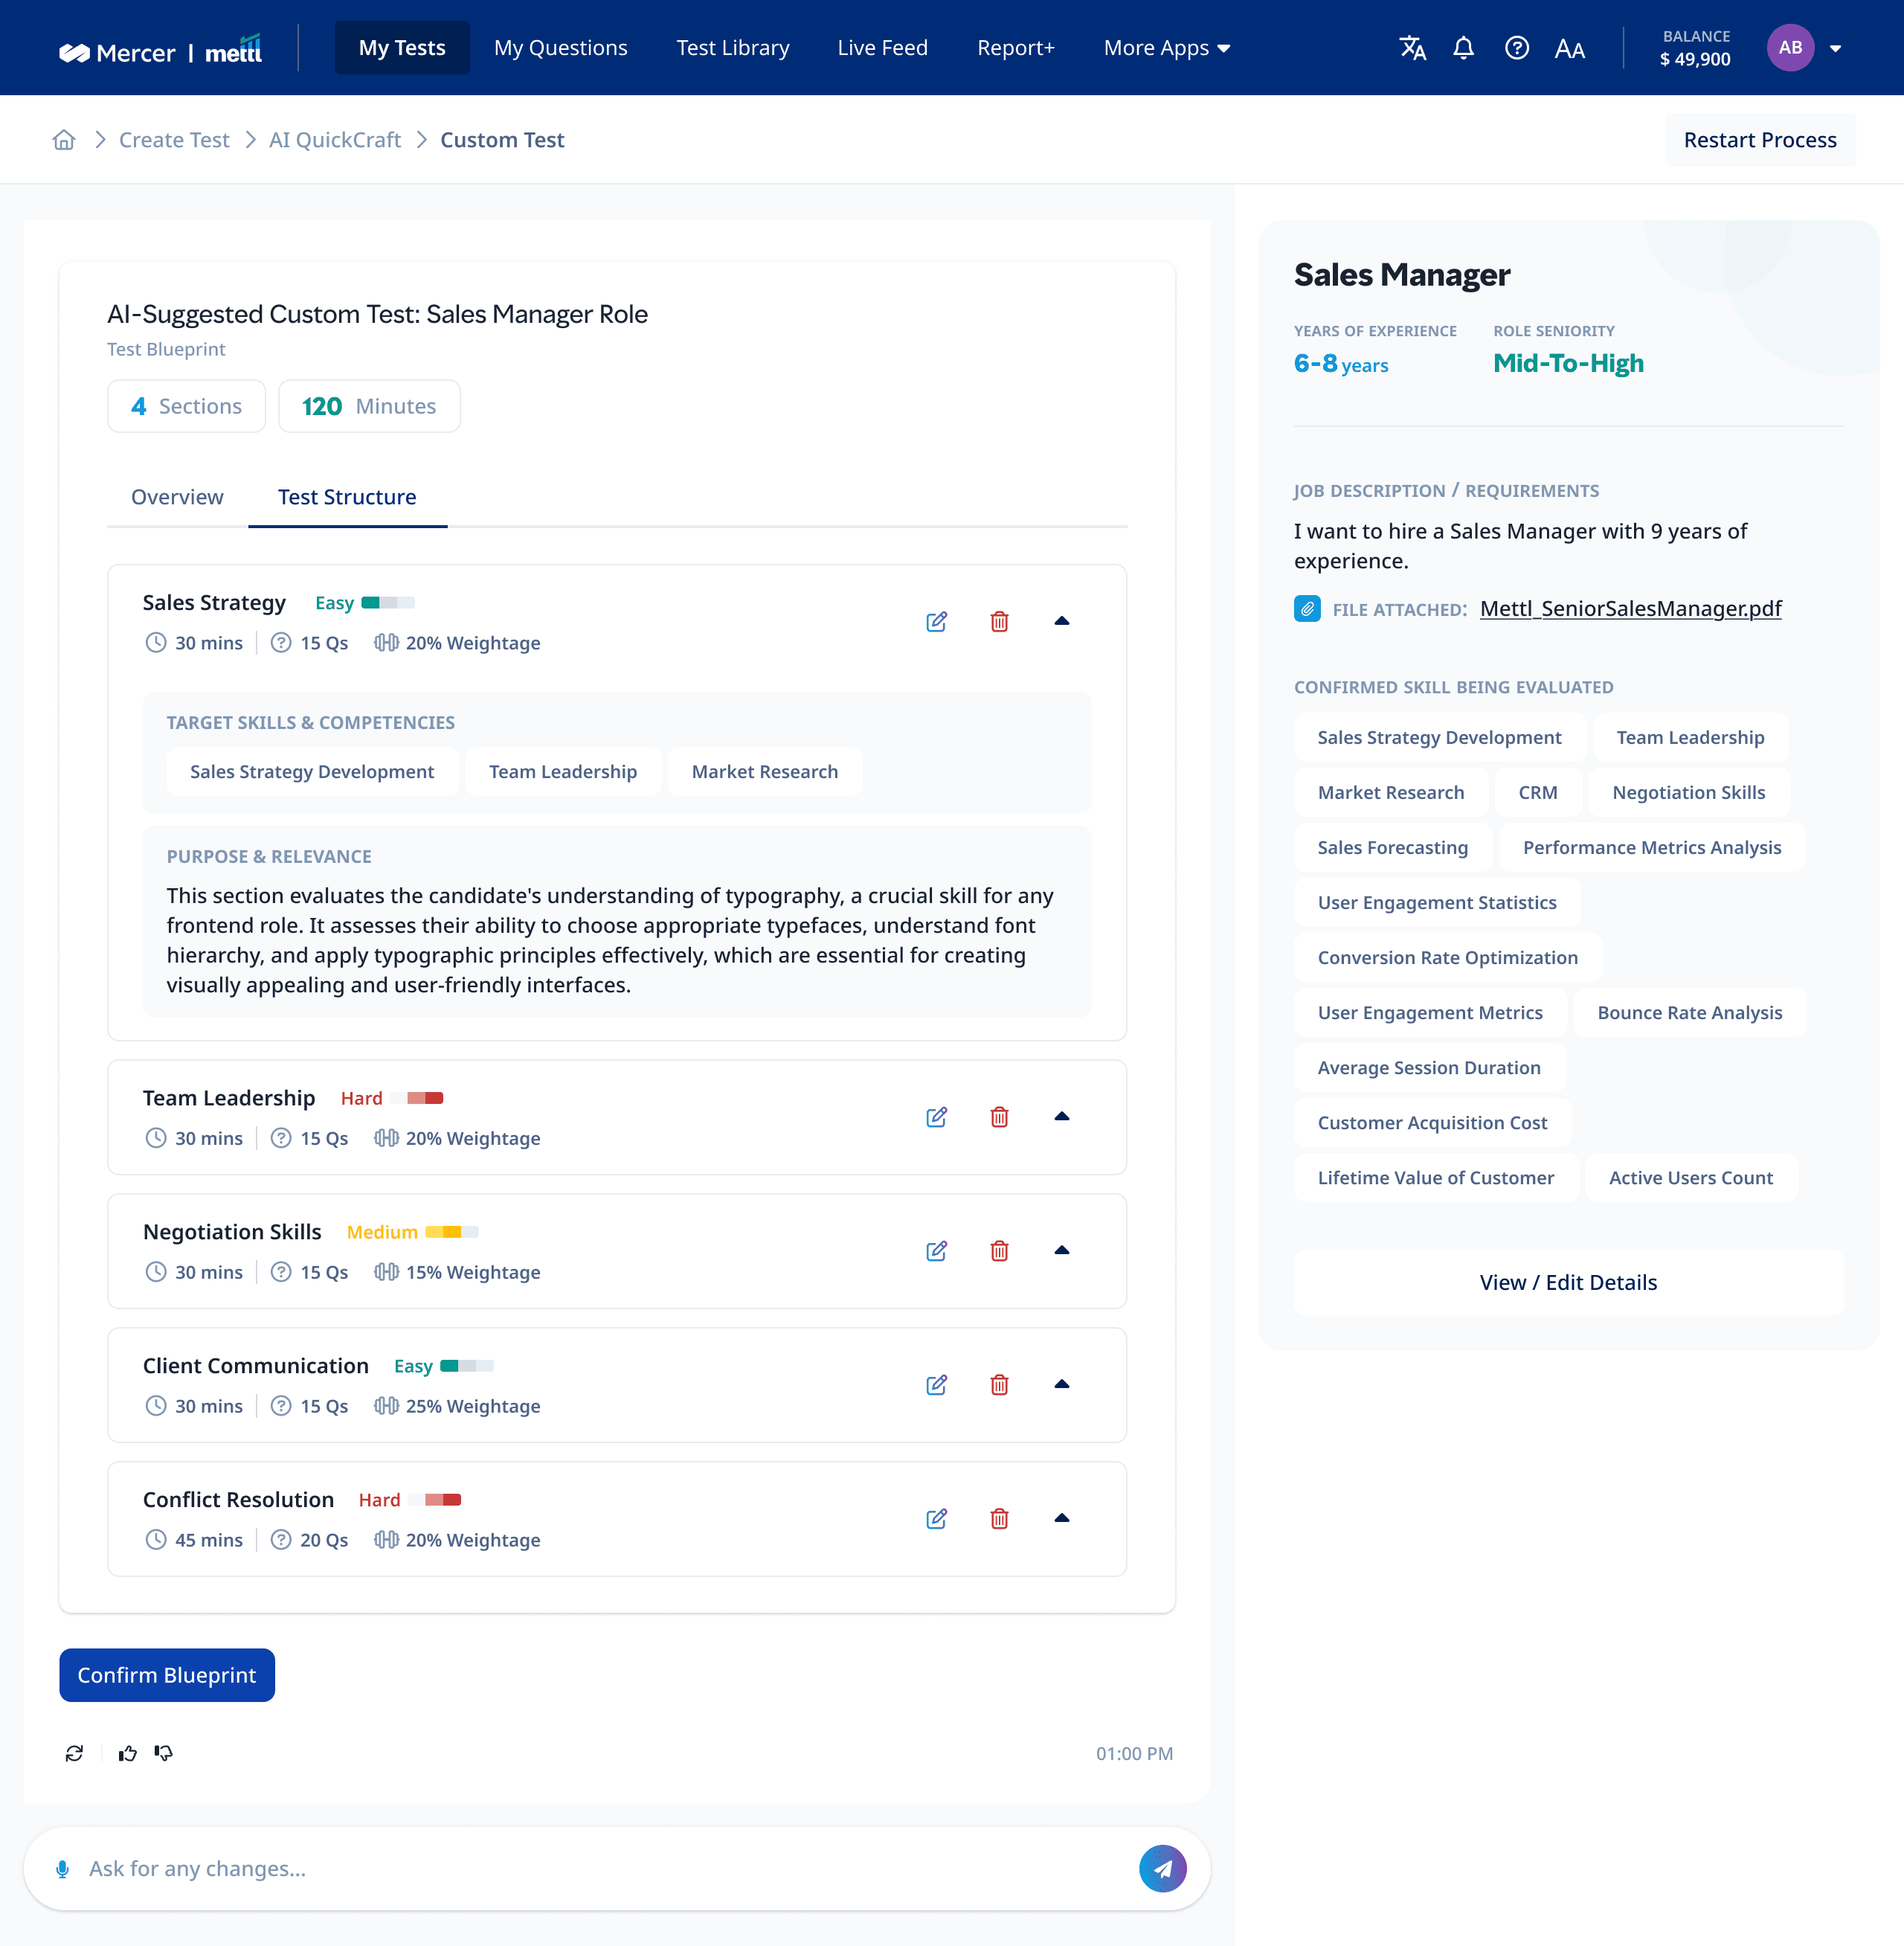Go to home via breadcrumb icon
This screenshot has height=1946, width=1904.
[64, 140]
